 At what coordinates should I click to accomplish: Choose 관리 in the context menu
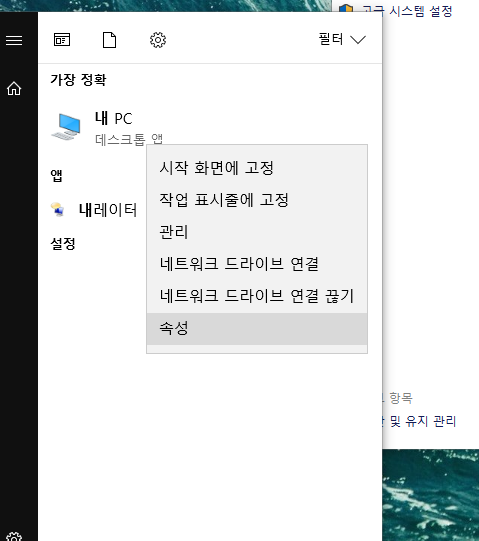point(257,232)
